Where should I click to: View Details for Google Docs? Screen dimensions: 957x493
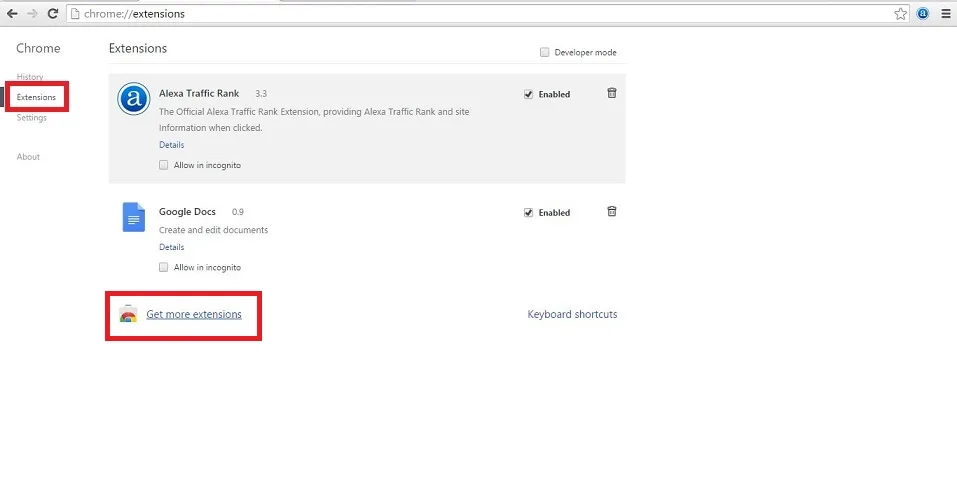pos(172,247)
